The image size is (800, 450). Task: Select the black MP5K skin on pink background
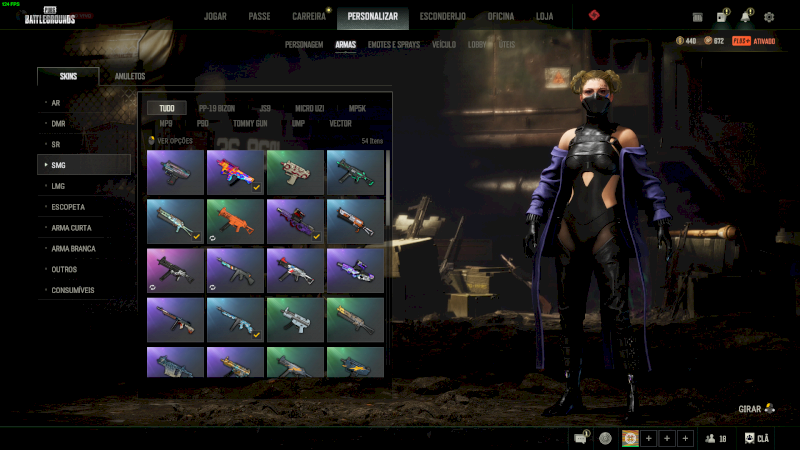click(175, 271)
